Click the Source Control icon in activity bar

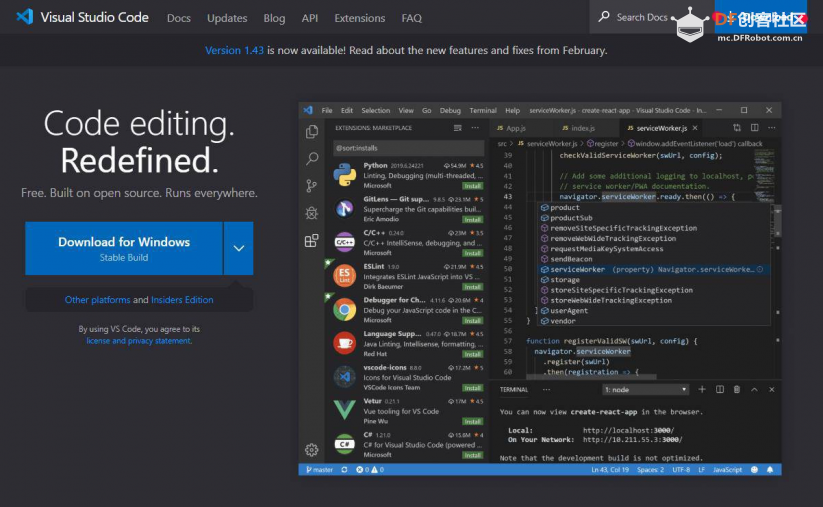pos(312,186)
